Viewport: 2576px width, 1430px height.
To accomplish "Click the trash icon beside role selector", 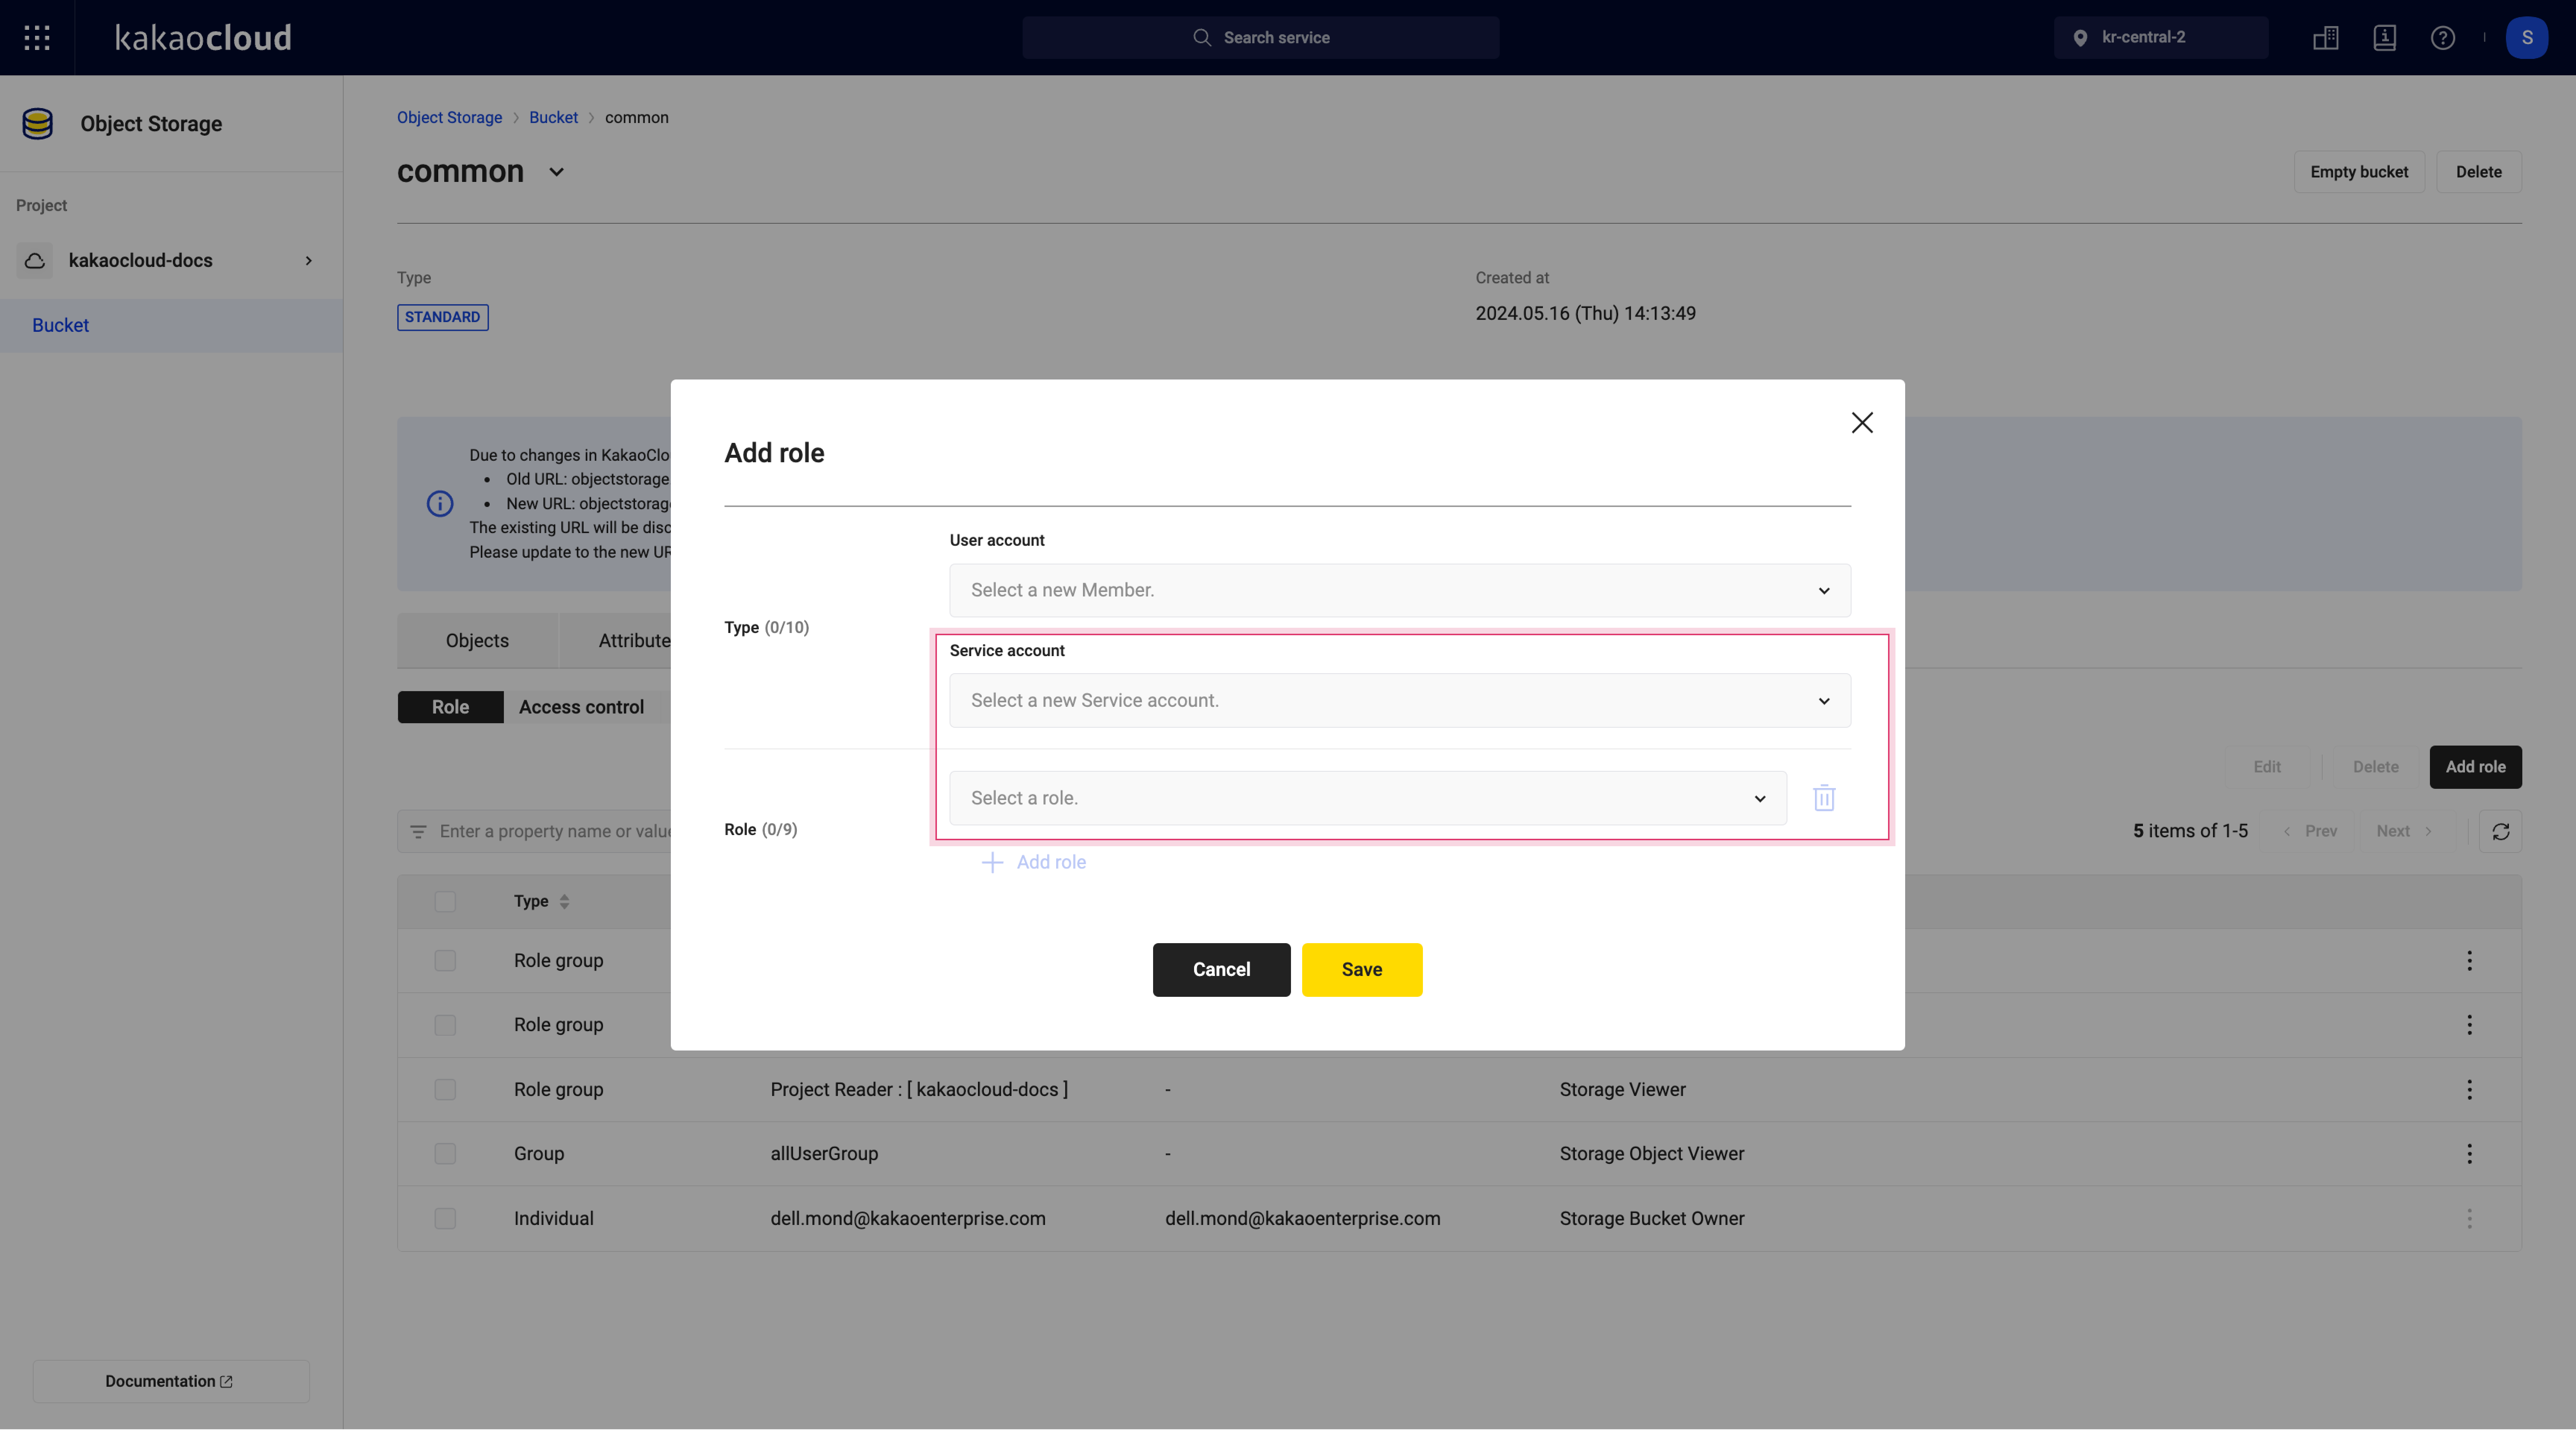I will [x=1824, y=798].
